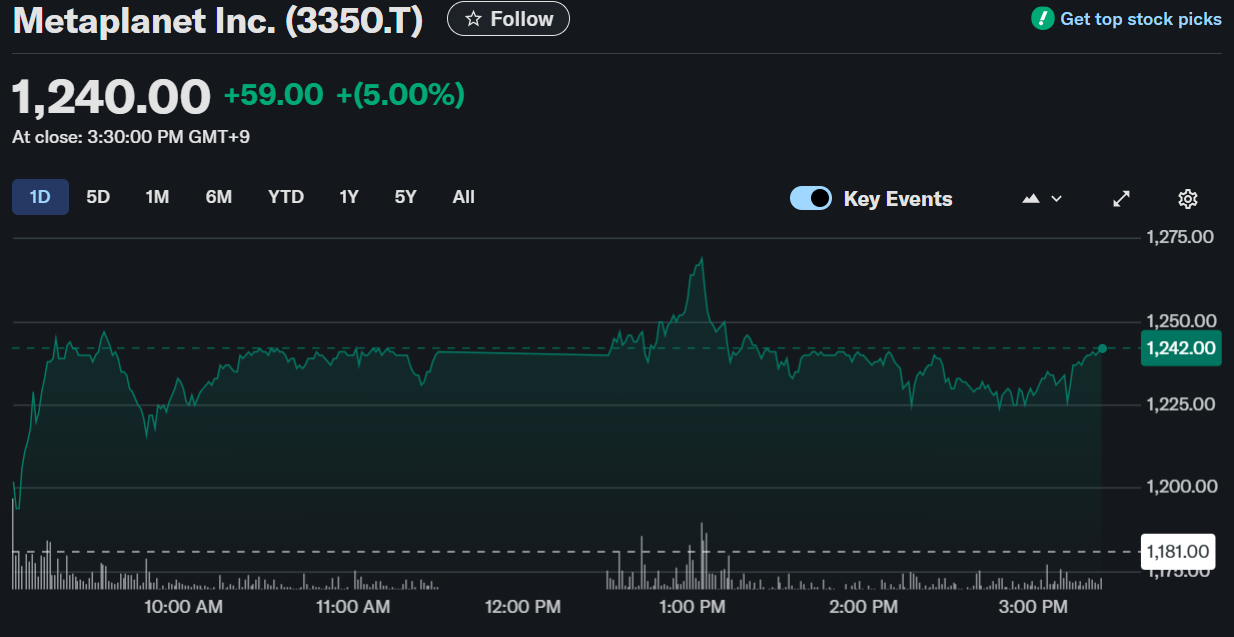
Task: Click the 3:00 PM time axis label
Action: tap(1034, 607)
